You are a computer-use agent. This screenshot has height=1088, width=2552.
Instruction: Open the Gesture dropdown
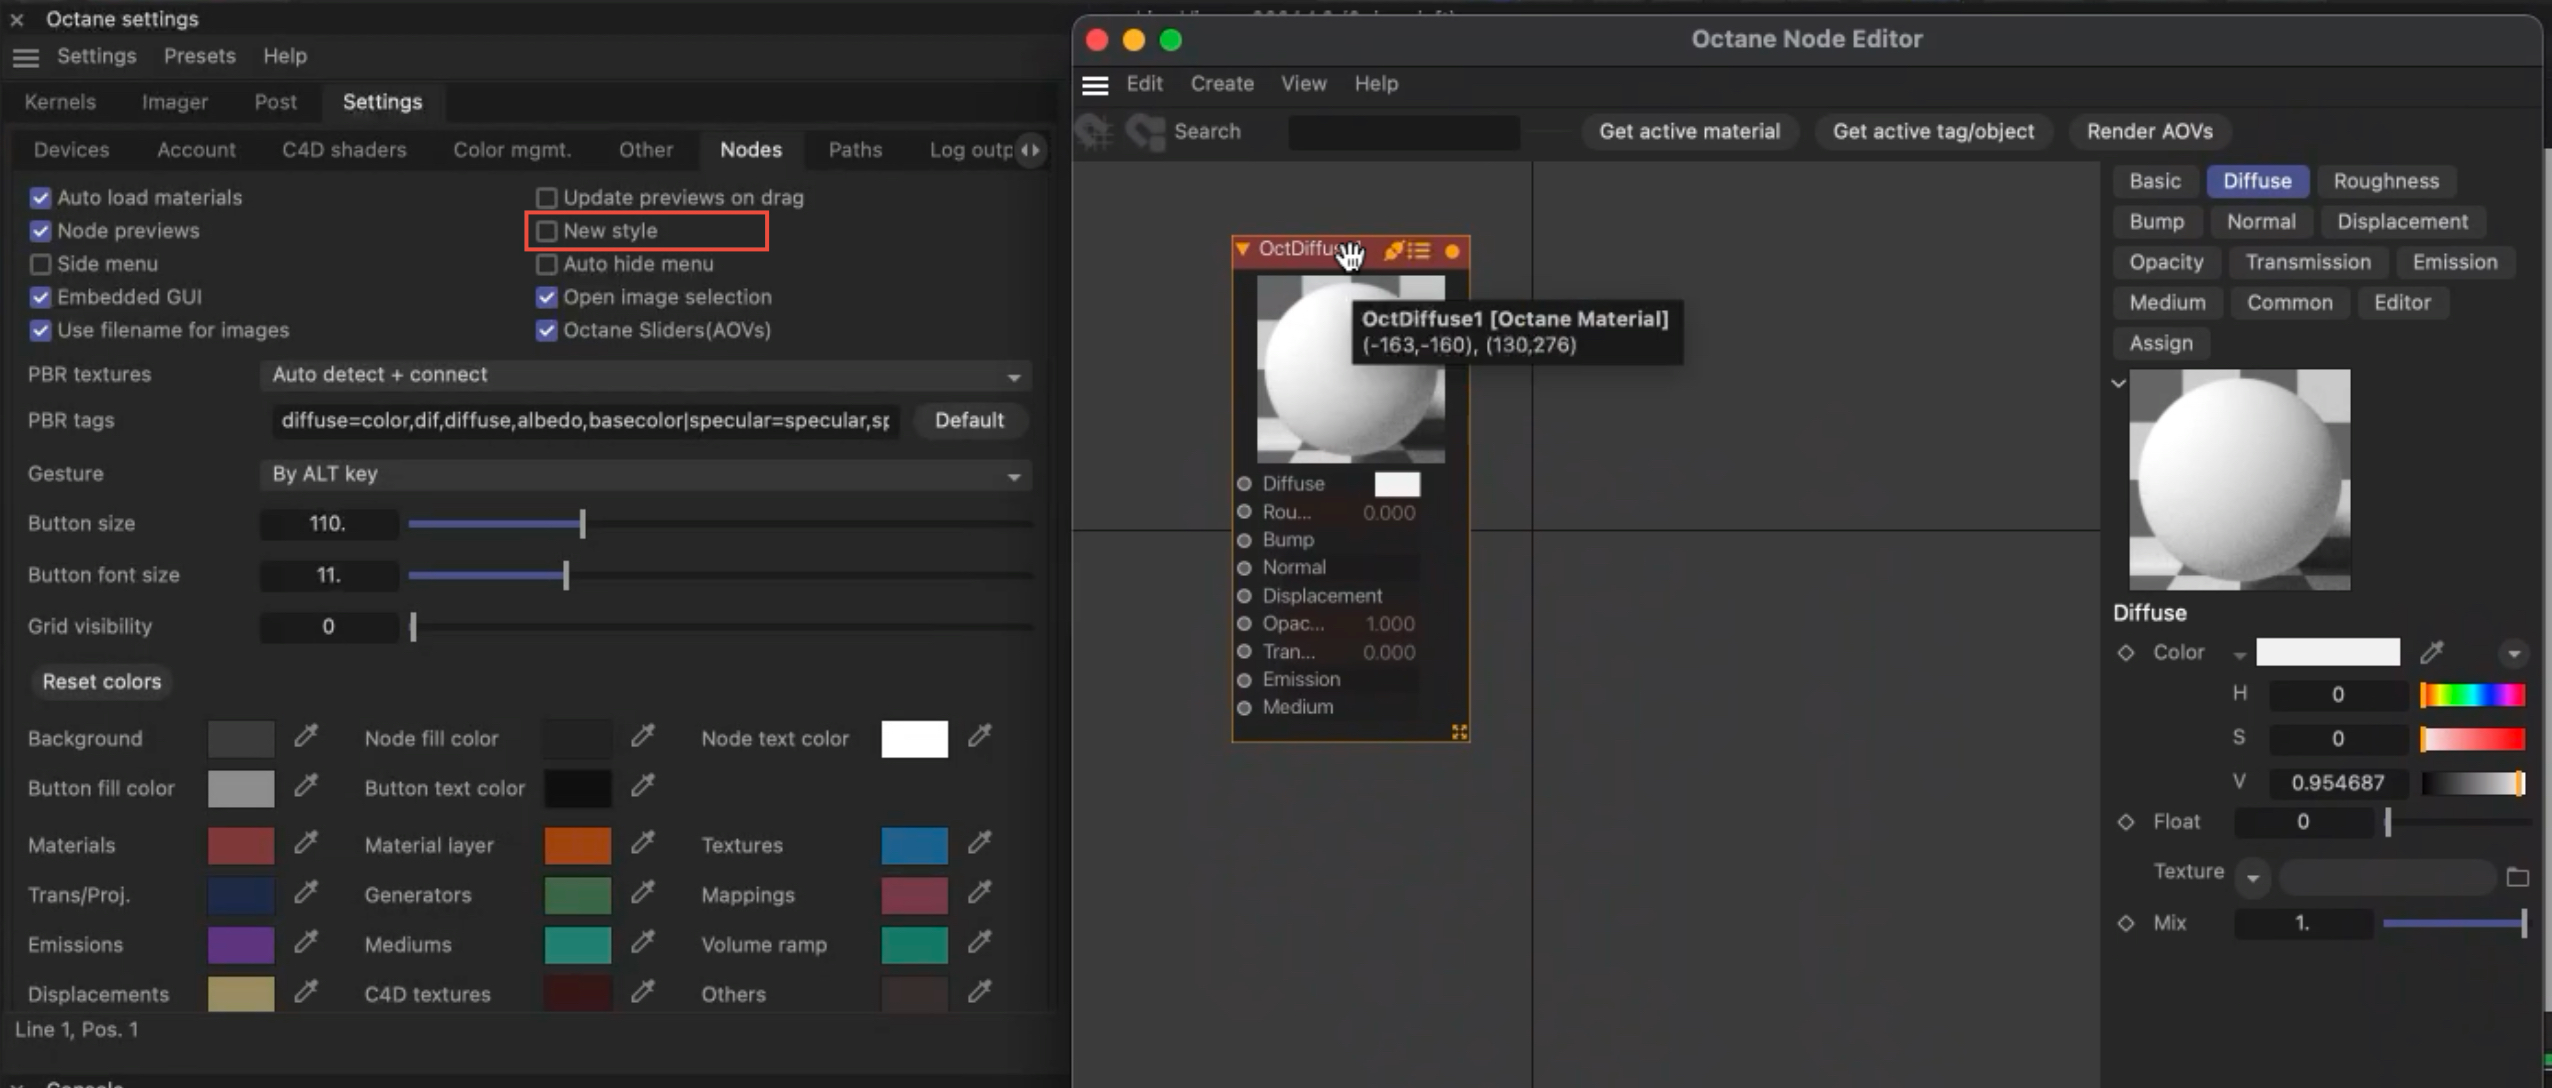point(645,474)
